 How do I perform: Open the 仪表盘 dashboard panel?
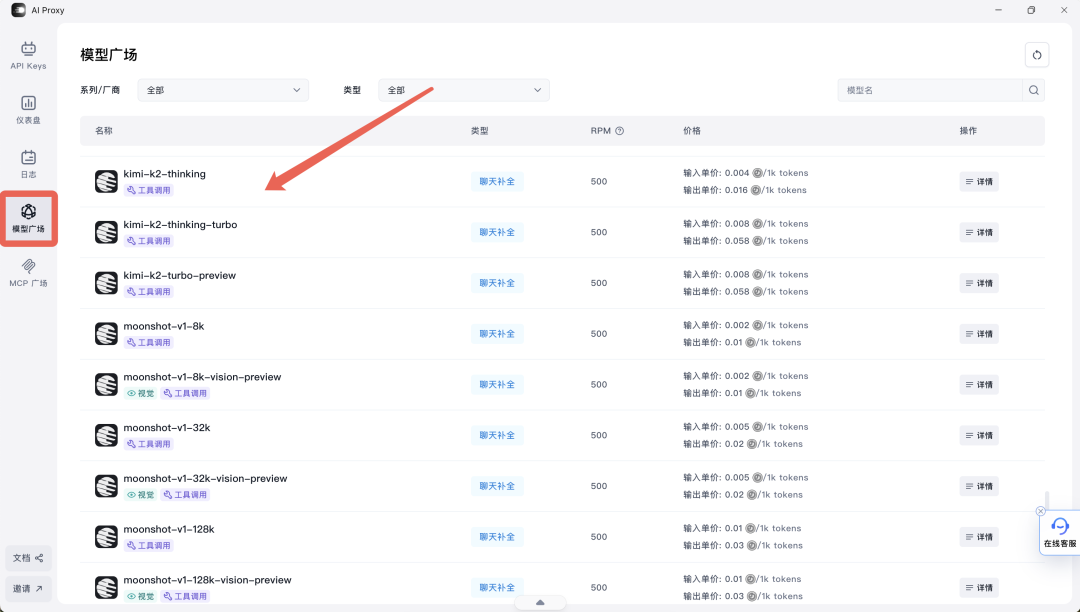pos(28,110)
